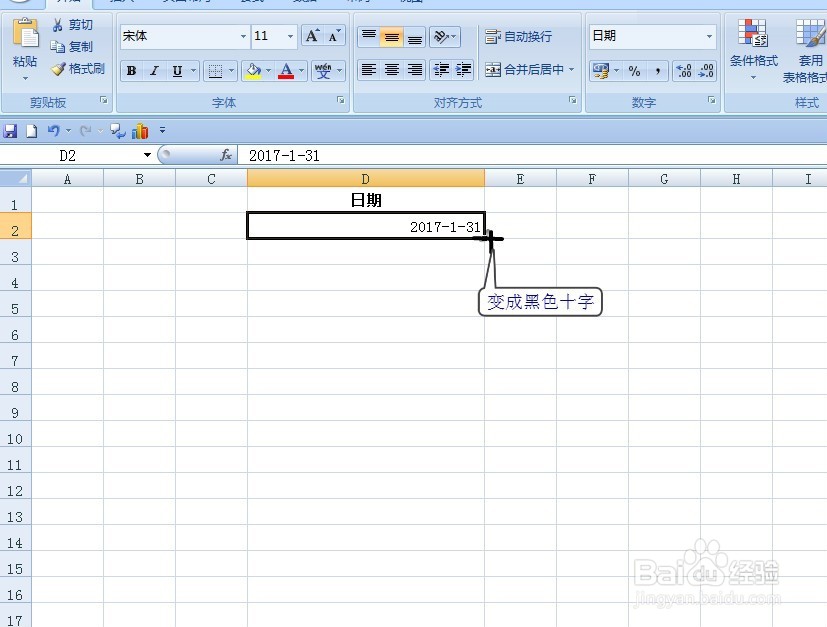The image size is (827, 627).
Task: Toggle bold formatting on selected cell
Action: pos(130,71)
